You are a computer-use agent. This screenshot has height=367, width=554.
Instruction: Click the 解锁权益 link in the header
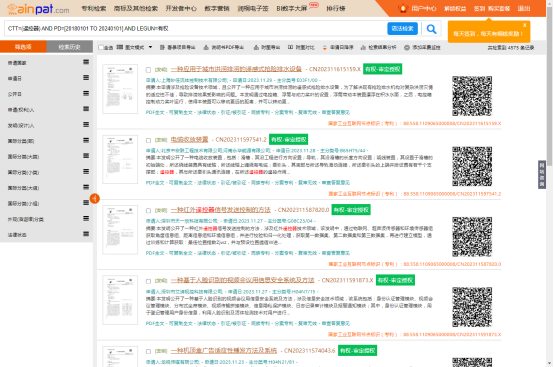pyautogui.click(x=455, y=8)
